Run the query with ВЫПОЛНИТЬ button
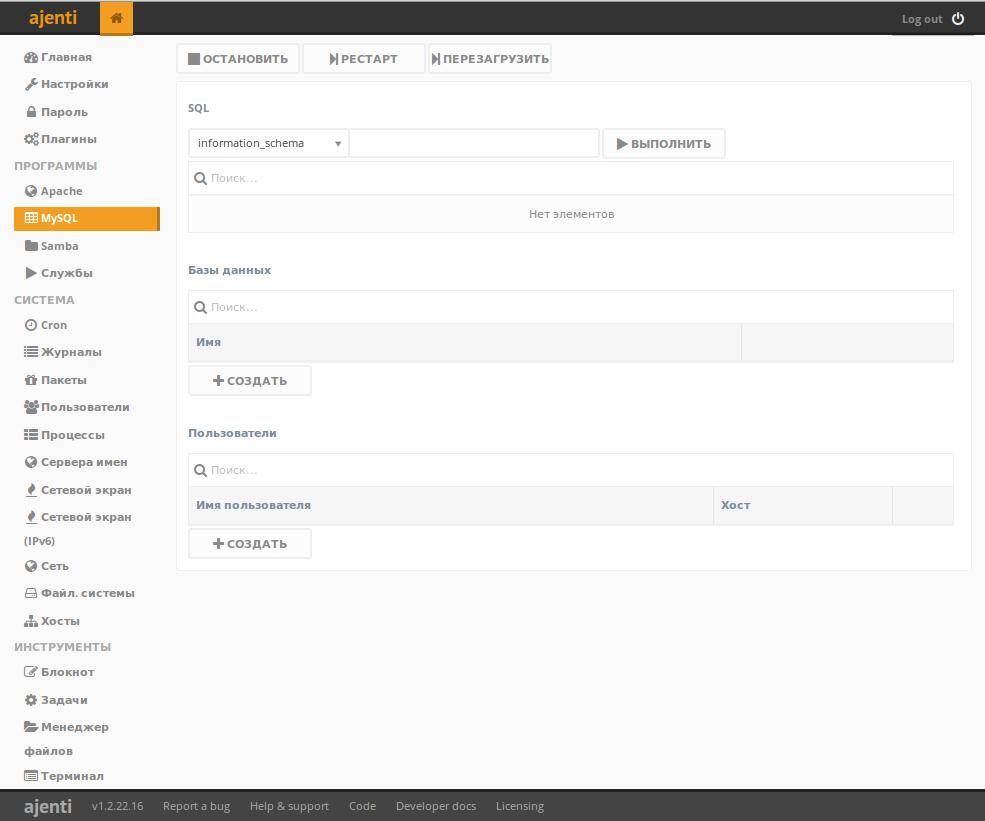The image size is (985, 821). pos(663,143)
